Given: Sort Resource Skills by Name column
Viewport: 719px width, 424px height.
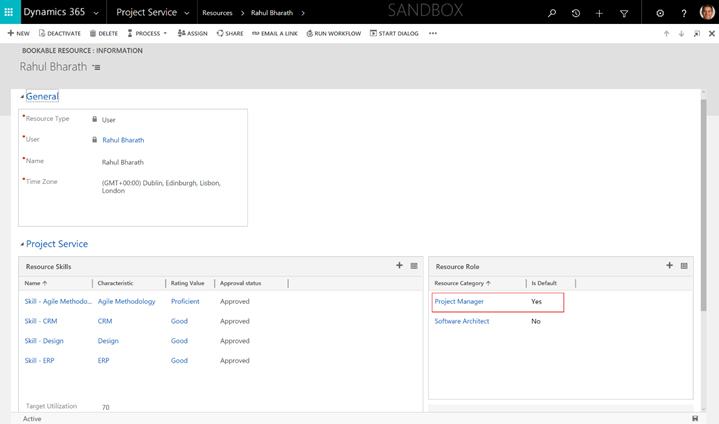Looking at the screenshot, I should [x=36, y=283].
